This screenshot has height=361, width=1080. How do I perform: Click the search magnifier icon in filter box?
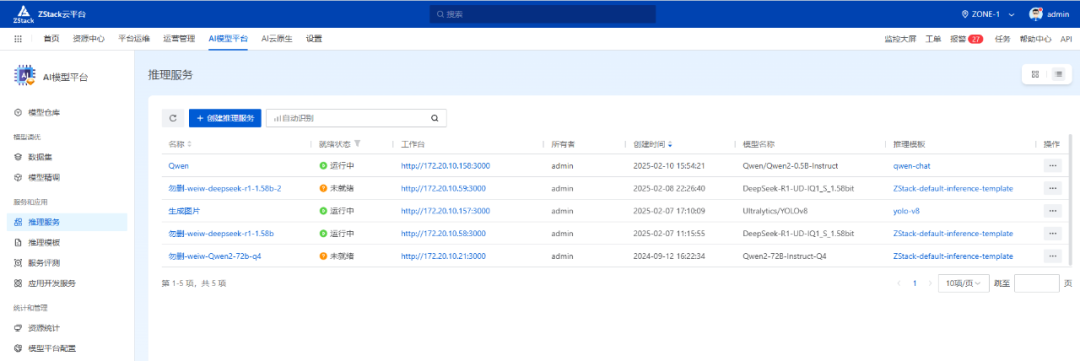coord(435,118)
